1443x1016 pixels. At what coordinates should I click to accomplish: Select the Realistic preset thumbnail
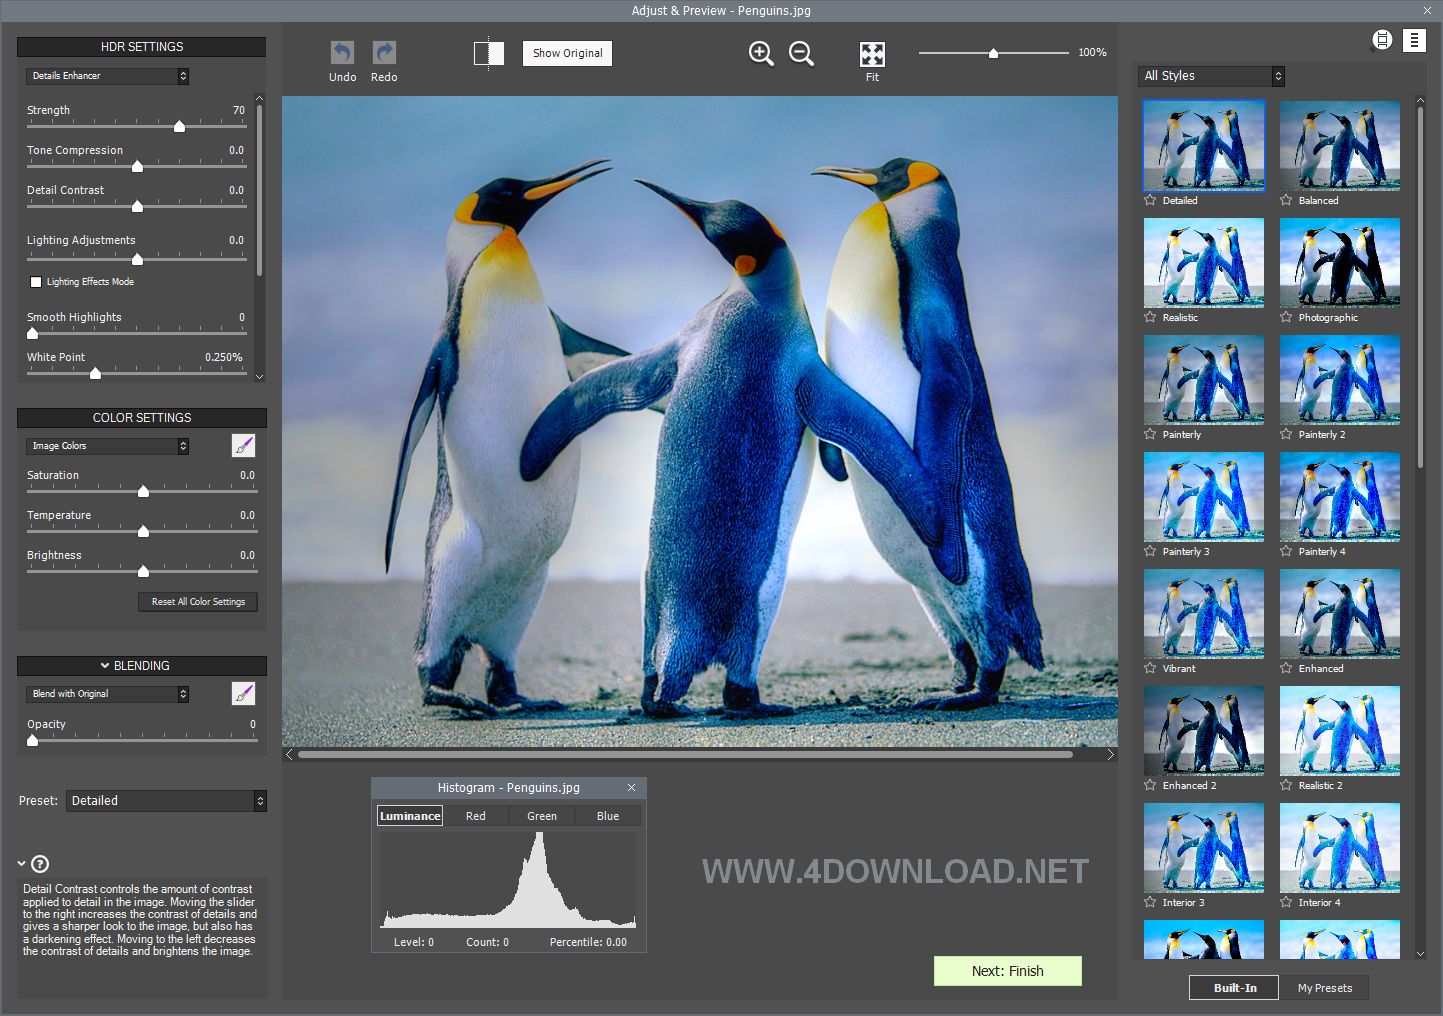1204,263
